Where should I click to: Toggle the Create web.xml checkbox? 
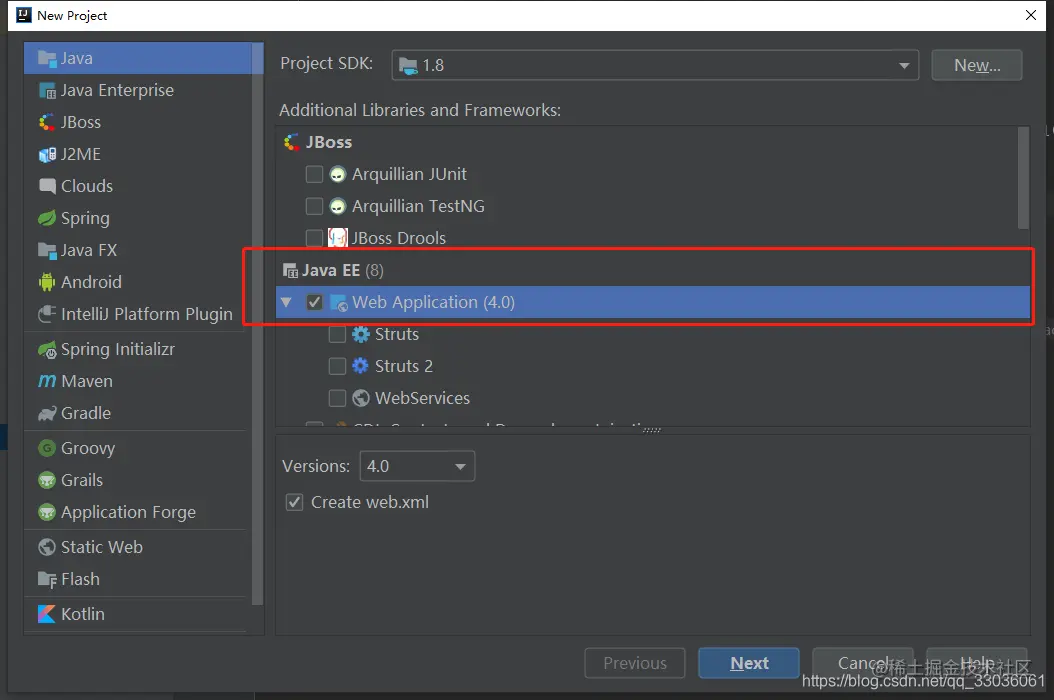point(294,502)
